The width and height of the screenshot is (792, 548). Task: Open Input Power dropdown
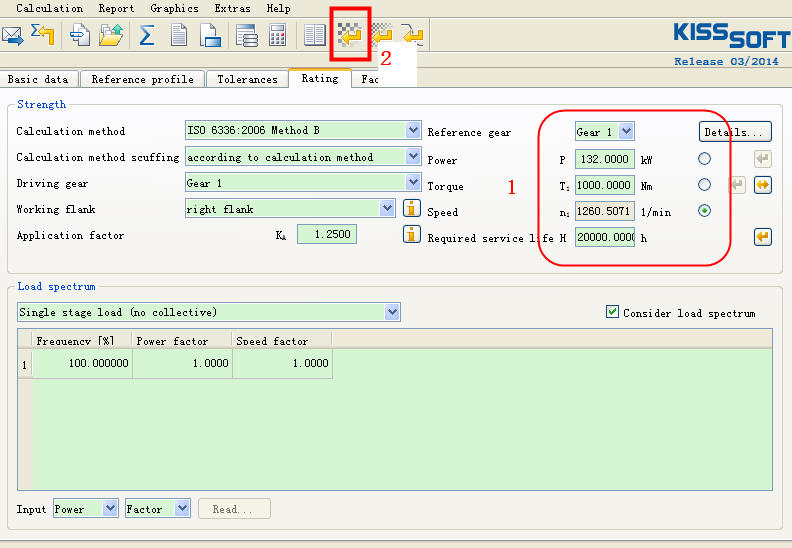(x=110, y=508)
